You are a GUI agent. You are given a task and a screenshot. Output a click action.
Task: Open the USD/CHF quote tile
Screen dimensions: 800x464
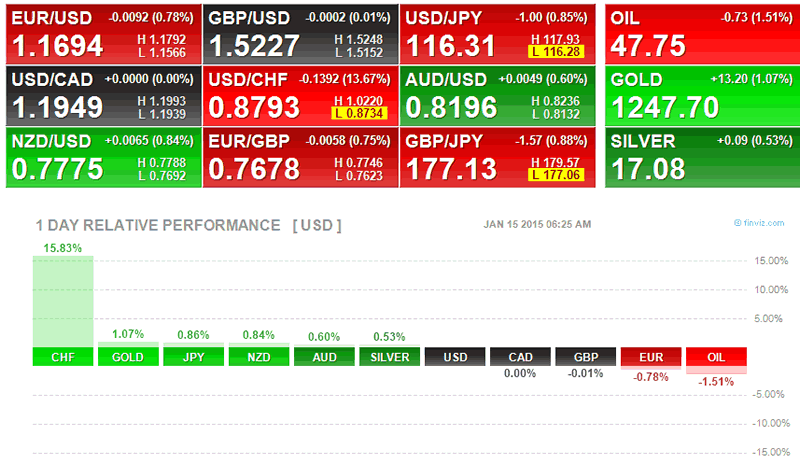(300, 96)
